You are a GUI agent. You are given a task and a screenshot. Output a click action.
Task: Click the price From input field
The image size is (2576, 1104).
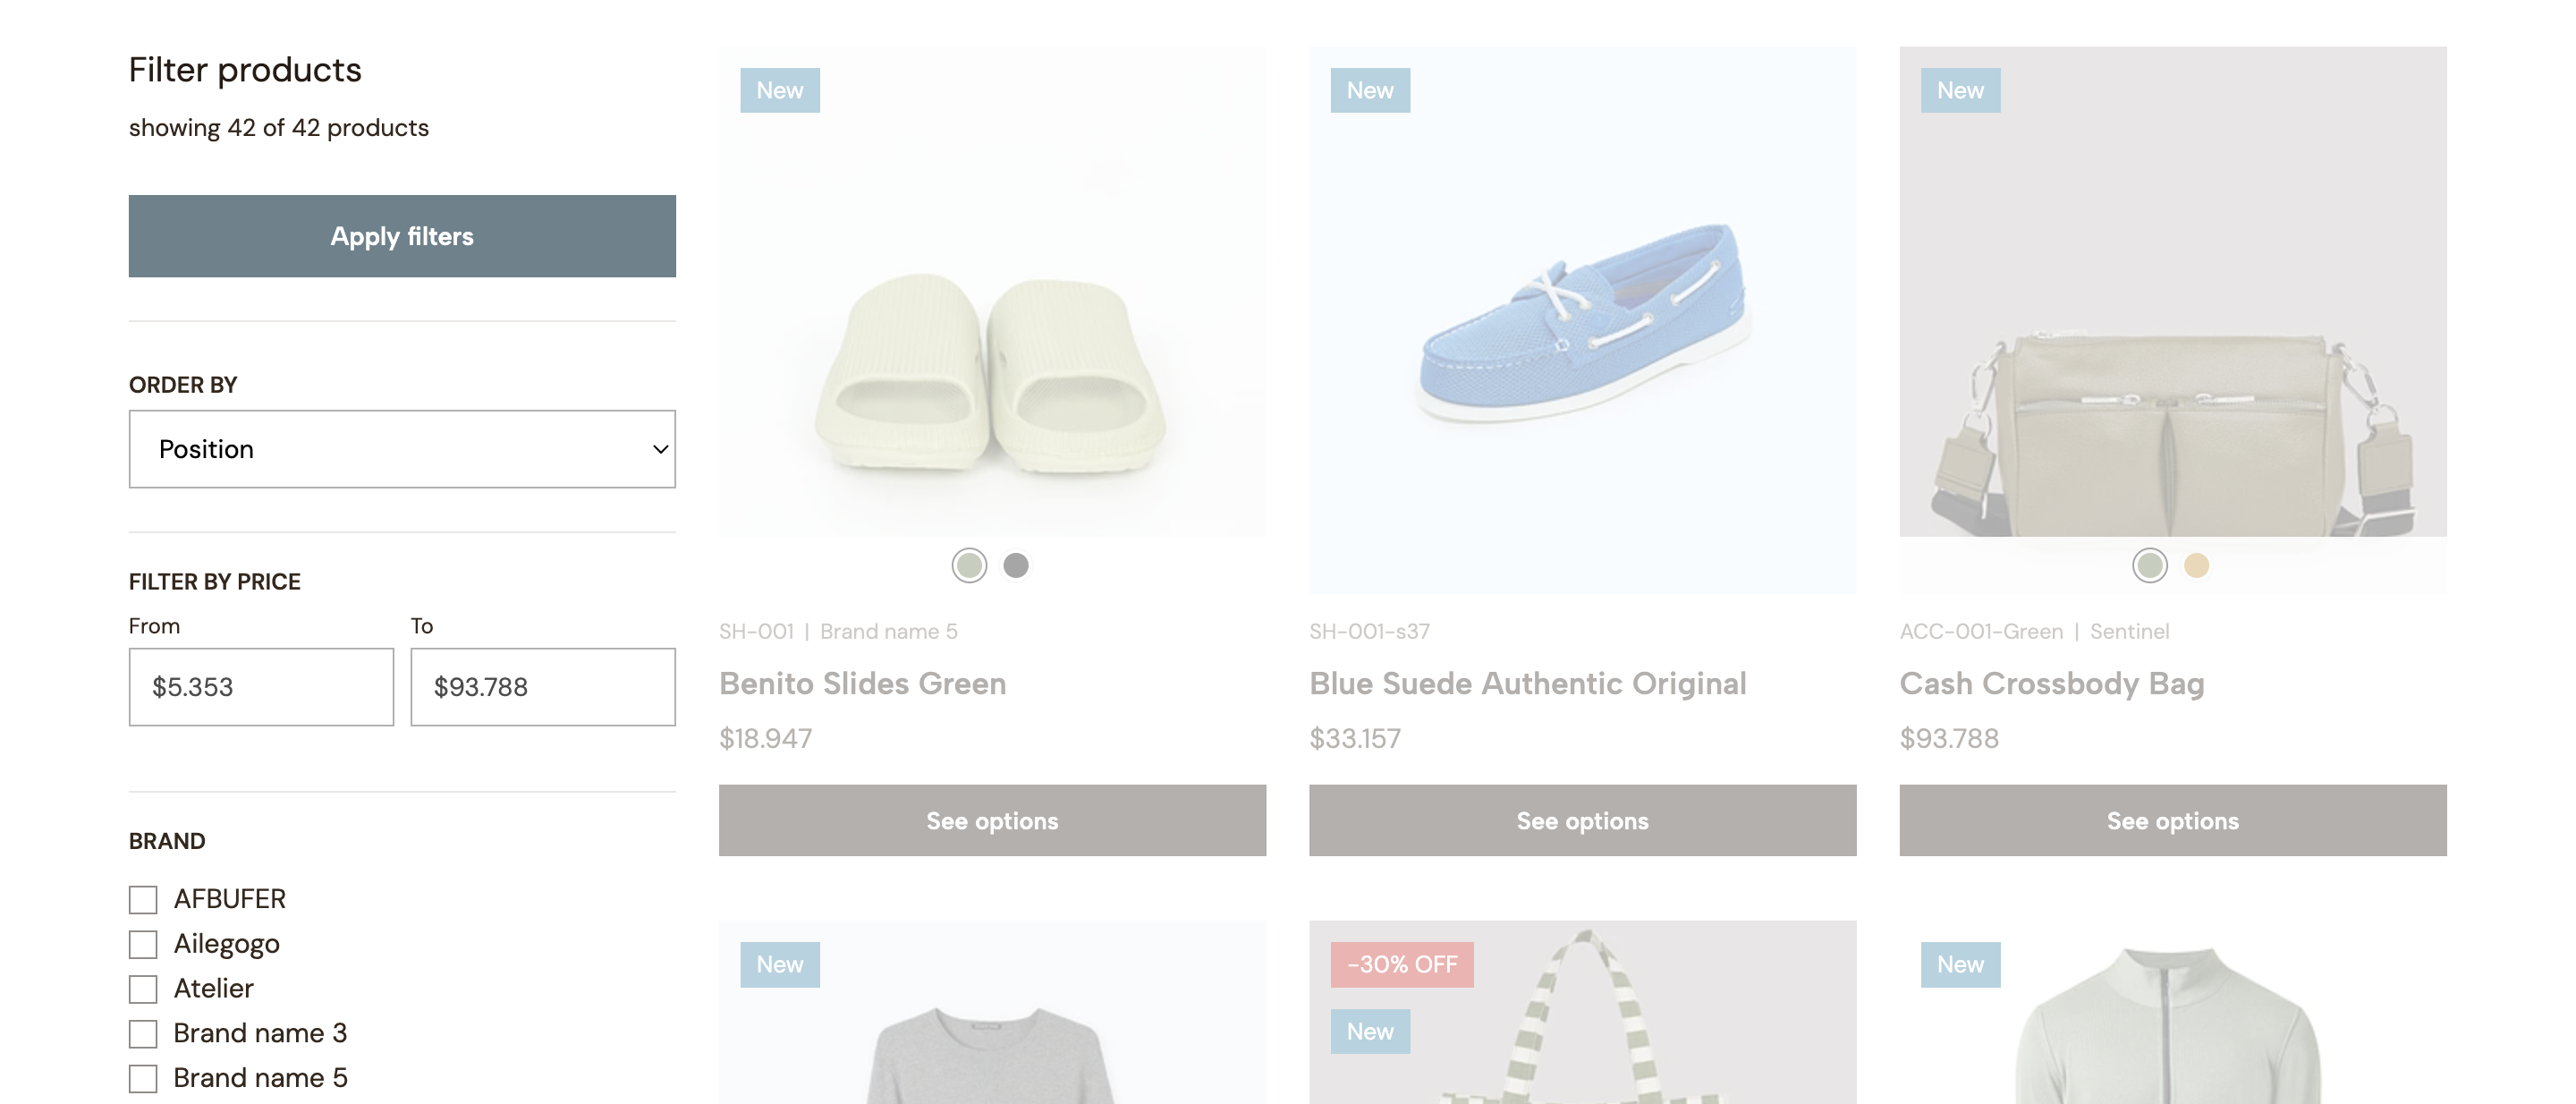[261, 687]
